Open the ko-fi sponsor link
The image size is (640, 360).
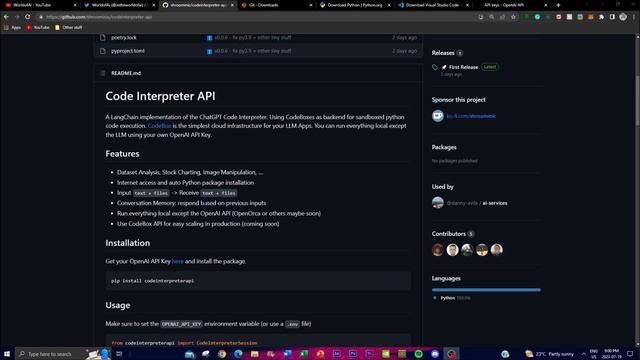pyautogui.click(x=471, y=116)
